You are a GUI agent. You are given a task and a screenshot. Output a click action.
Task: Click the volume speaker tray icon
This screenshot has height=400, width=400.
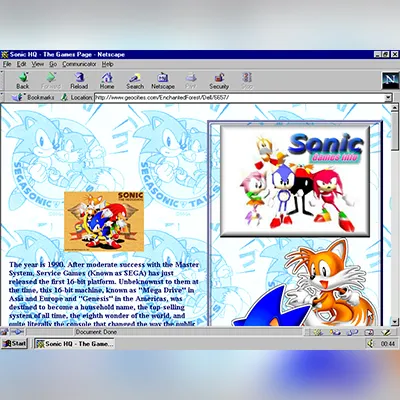click(370, 343)
